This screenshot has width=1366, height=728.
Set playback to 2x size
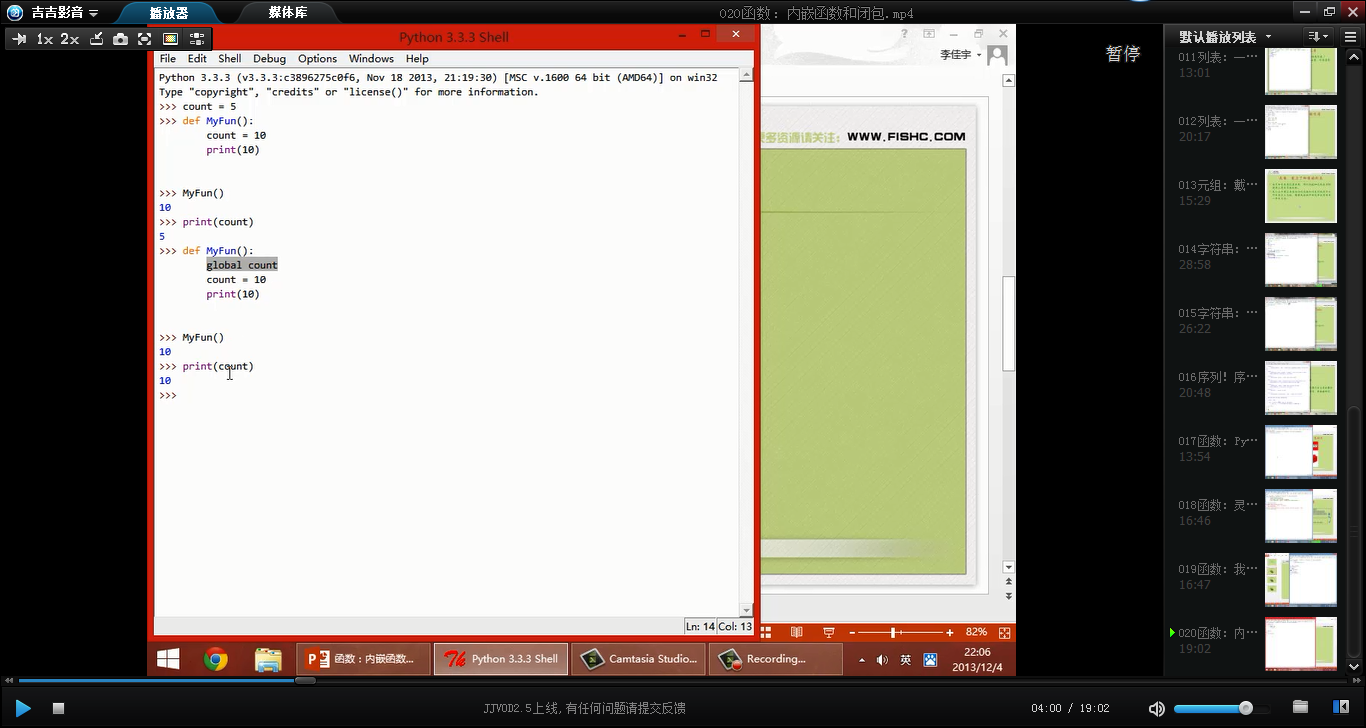69,39
